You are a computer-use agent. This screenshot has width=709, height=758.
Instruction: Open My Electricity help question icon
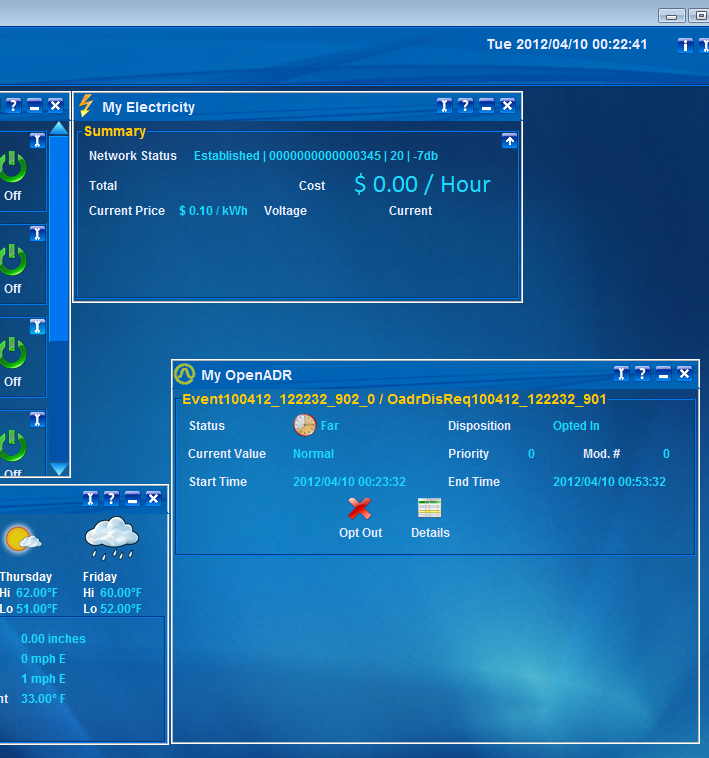coord(465,105)
